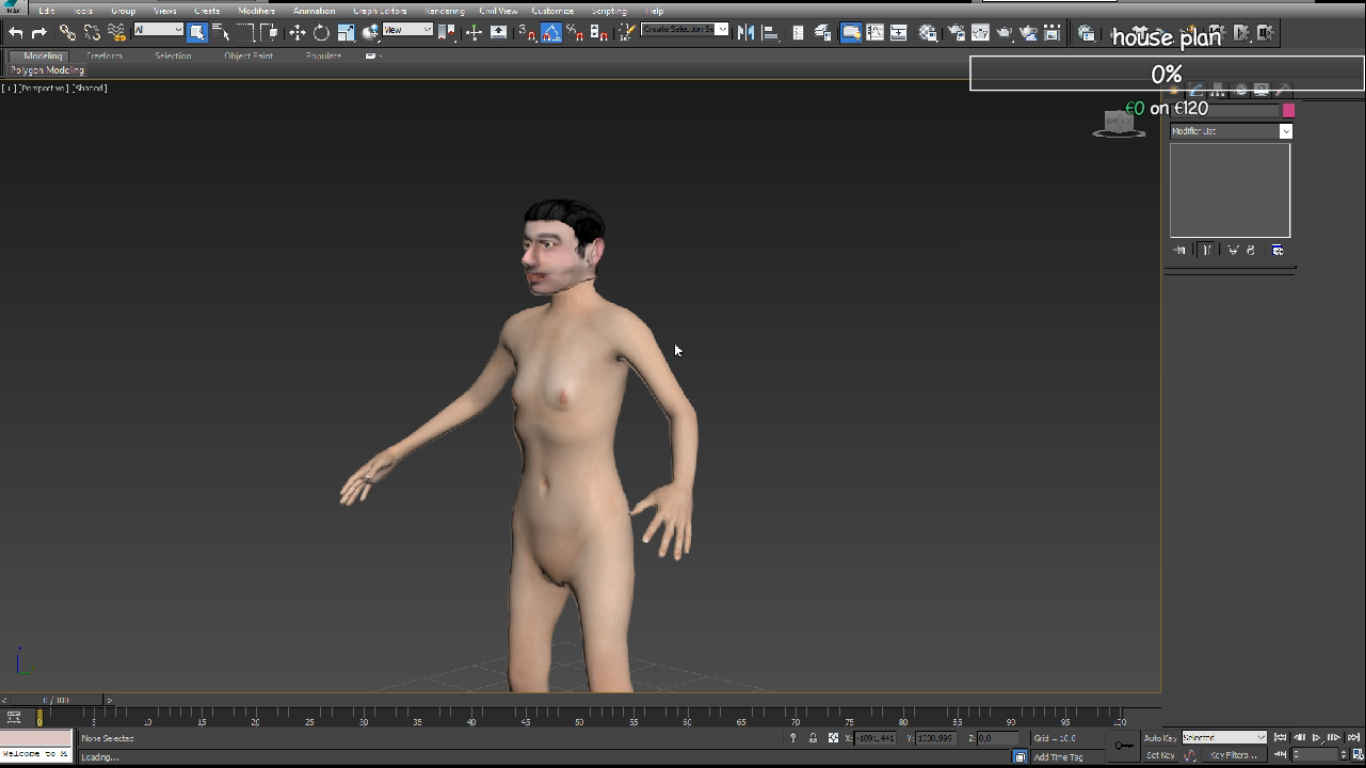
Task: Click the Redo arrow in the toolbar
Action: [40, 33]
